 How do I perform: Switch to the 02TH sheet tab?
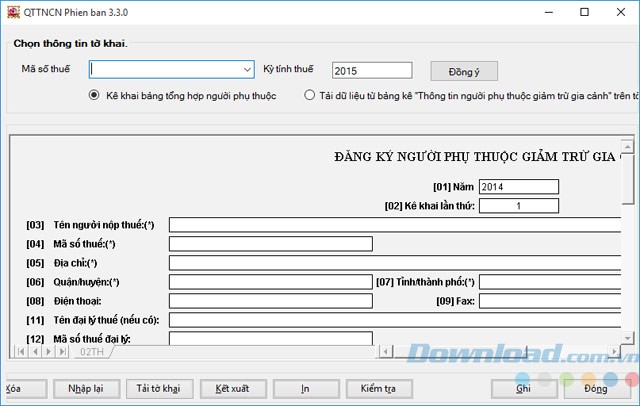[92, 352]
